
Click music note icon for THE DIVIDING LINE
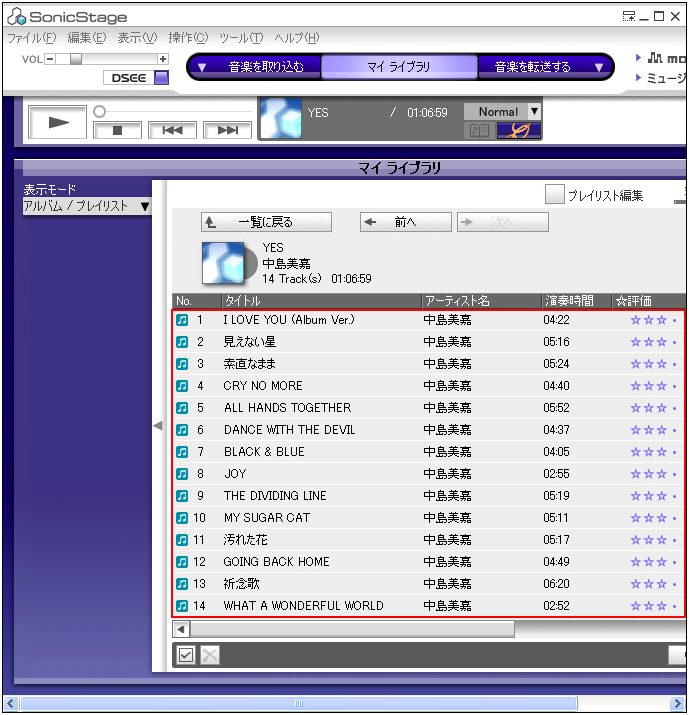[182, 496]
